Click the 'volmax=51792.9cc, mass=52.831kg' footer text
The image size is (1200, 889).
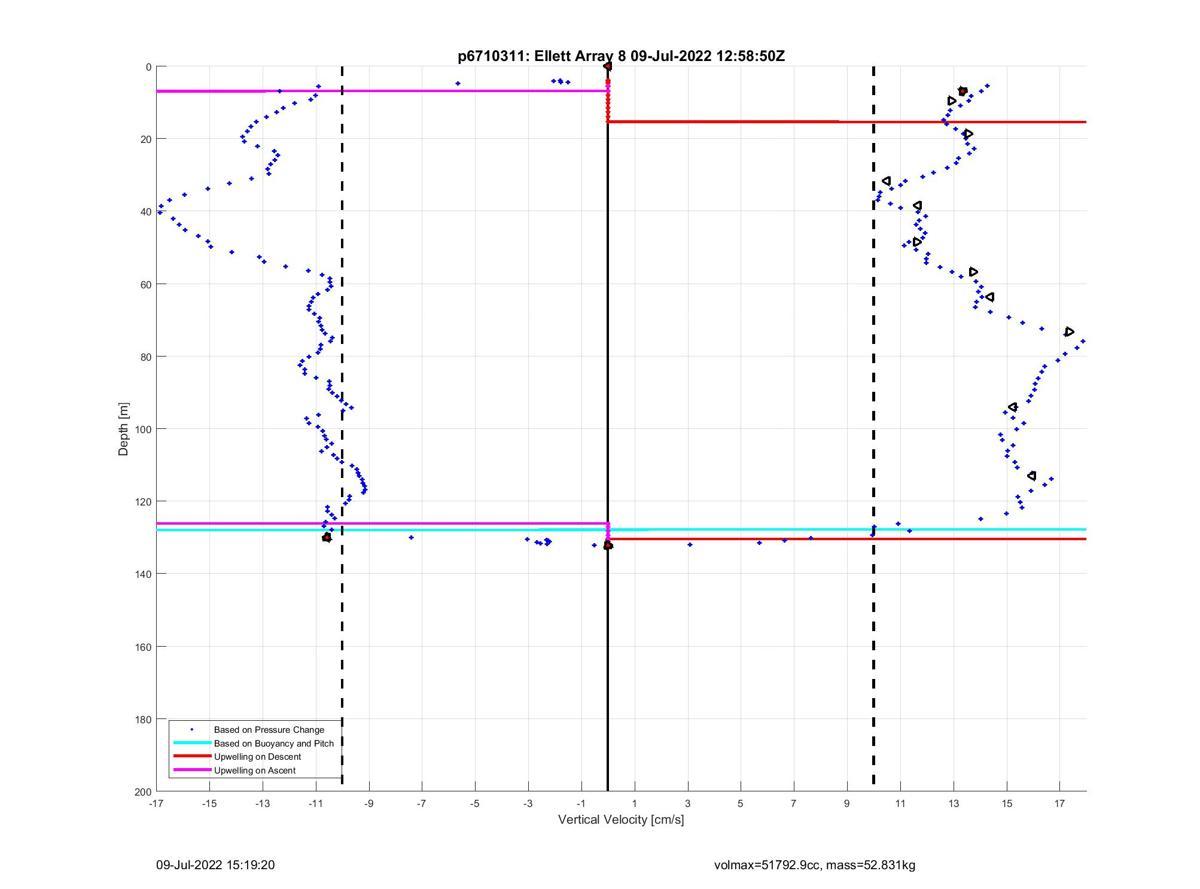point(815,865)
